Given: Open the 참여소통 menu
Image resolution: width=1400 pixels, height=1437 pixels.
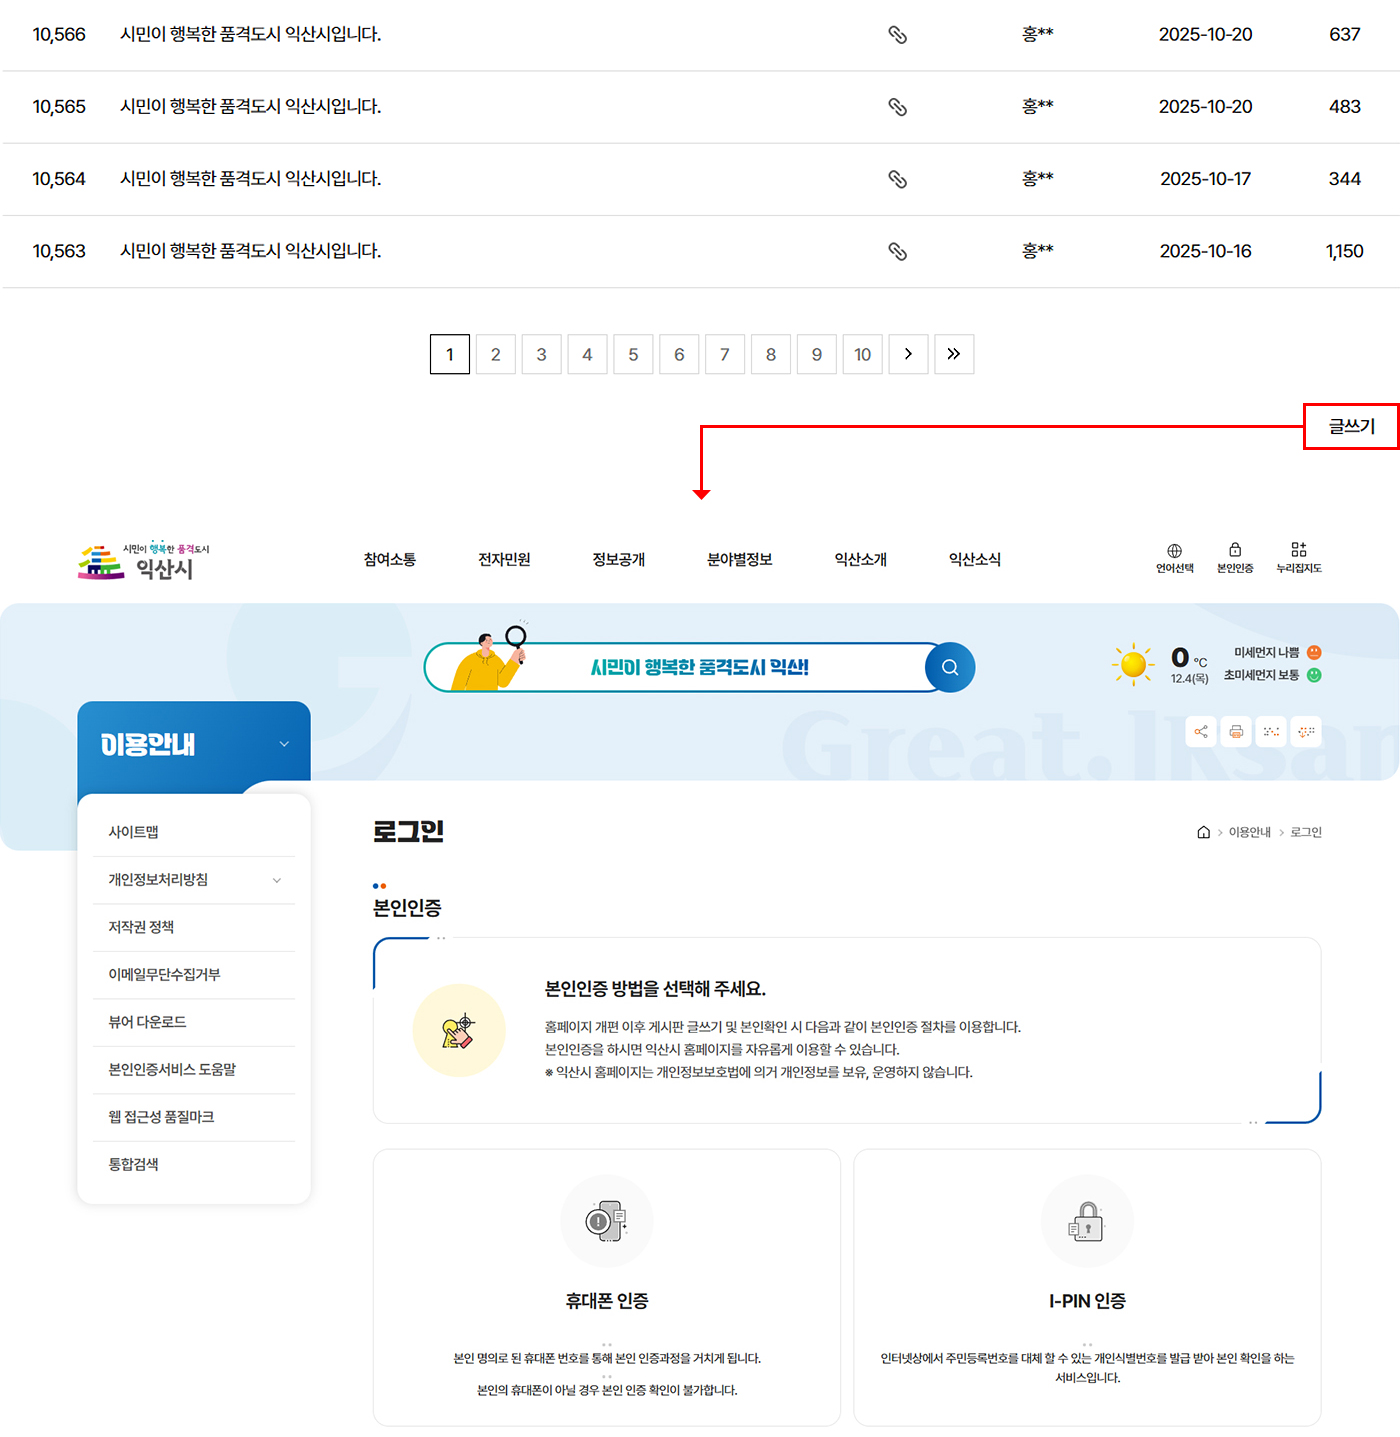Looking at the screenshot, I should [389, 560].
